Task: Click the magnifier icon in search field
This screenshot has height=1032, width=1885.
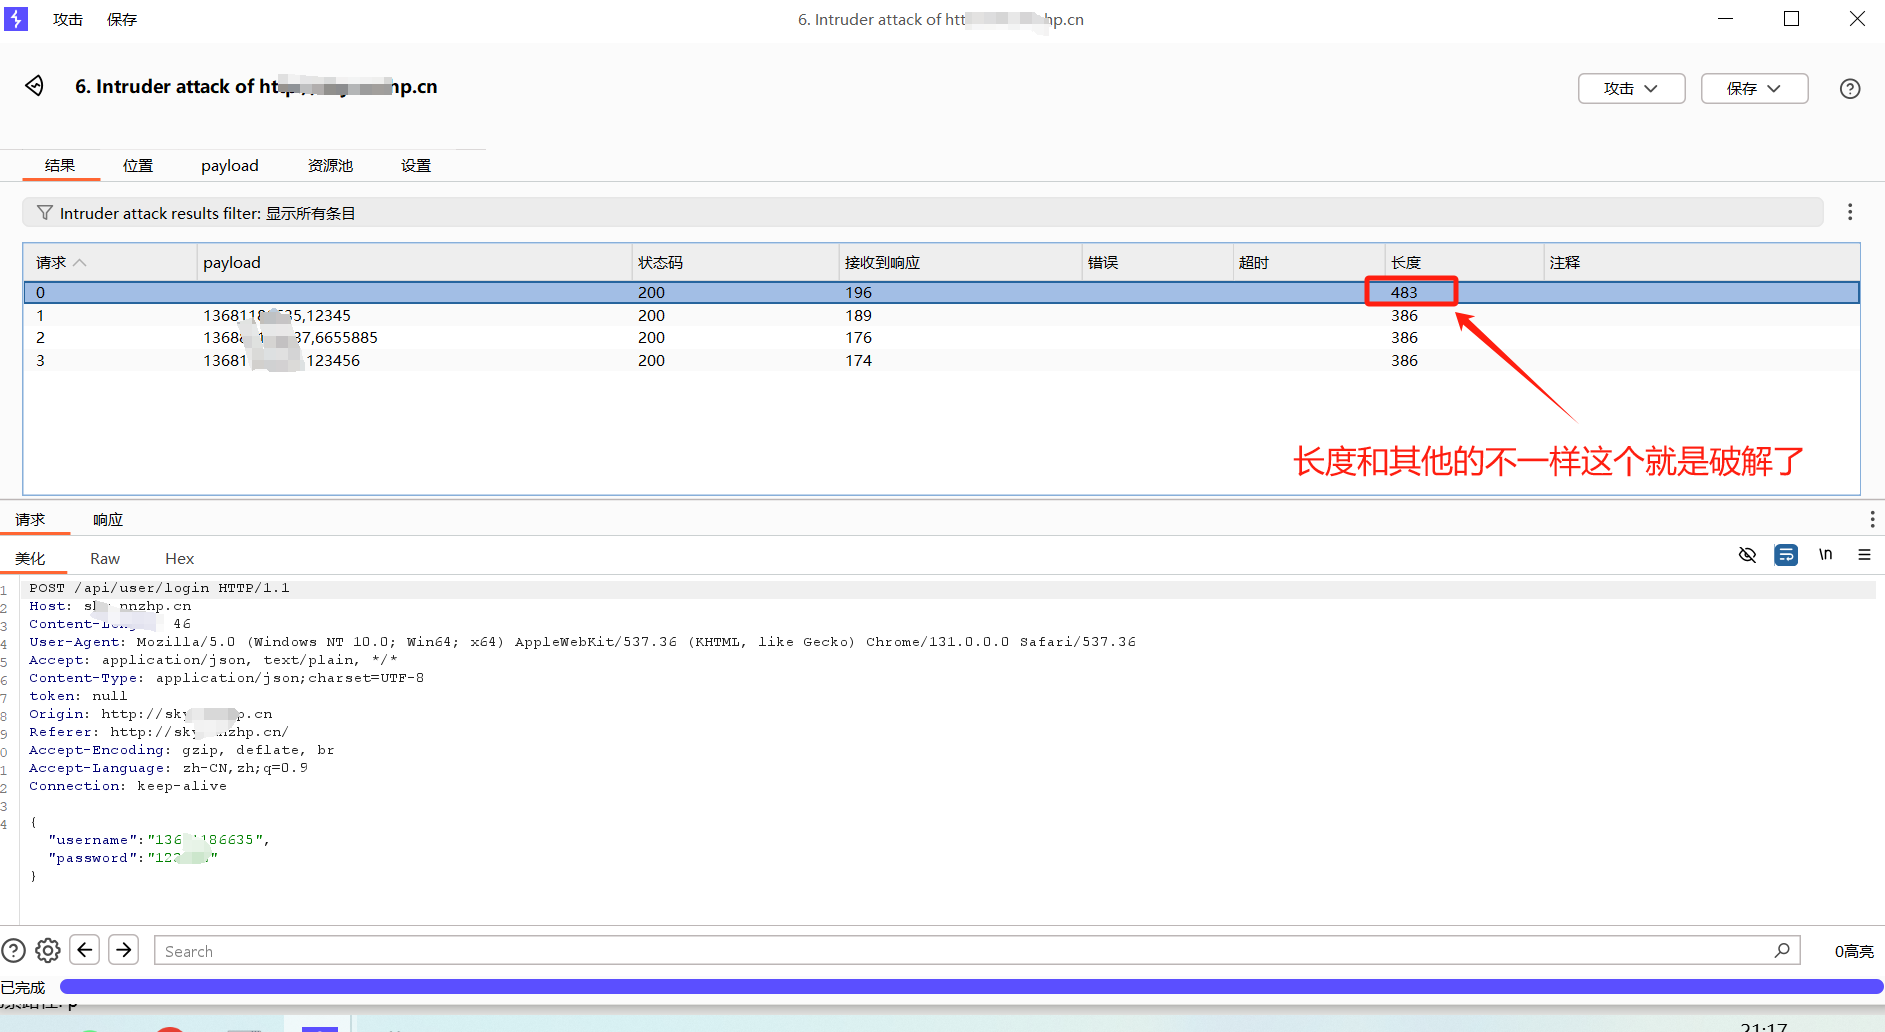Action: pos(1782,950)
